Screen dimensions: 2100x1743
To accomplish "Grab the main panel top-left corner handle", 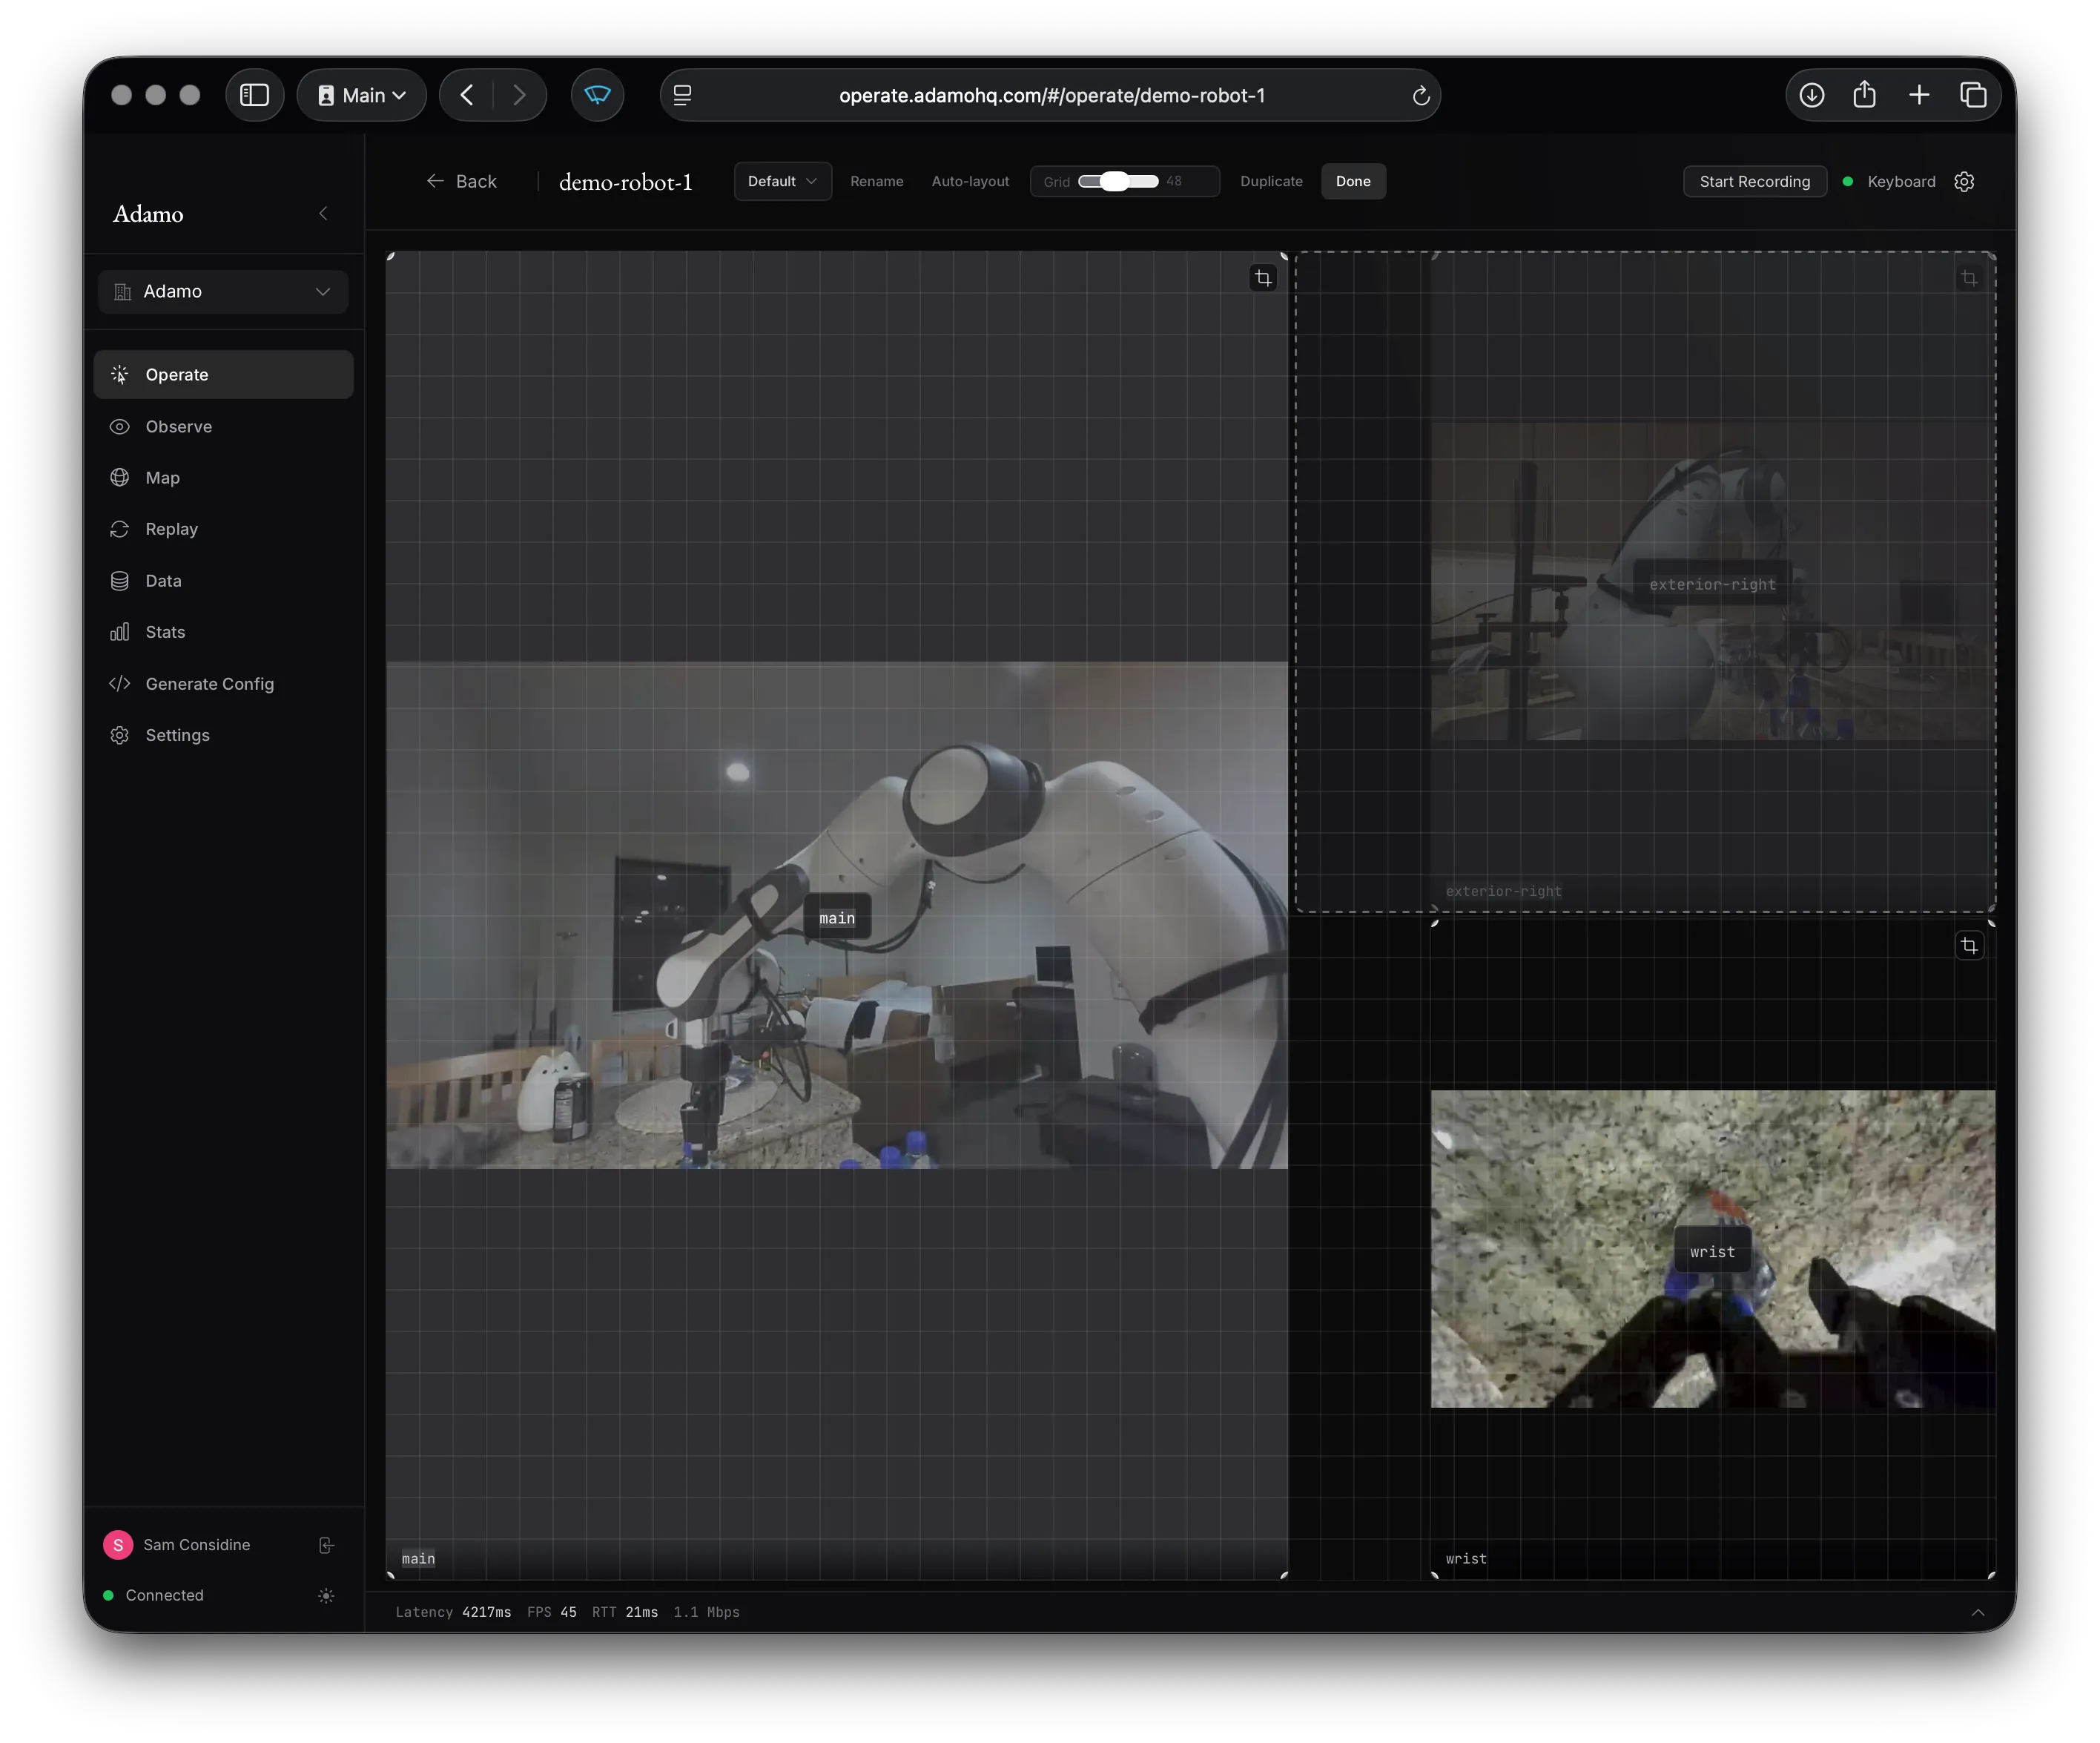I will click(x=391, y=257).
